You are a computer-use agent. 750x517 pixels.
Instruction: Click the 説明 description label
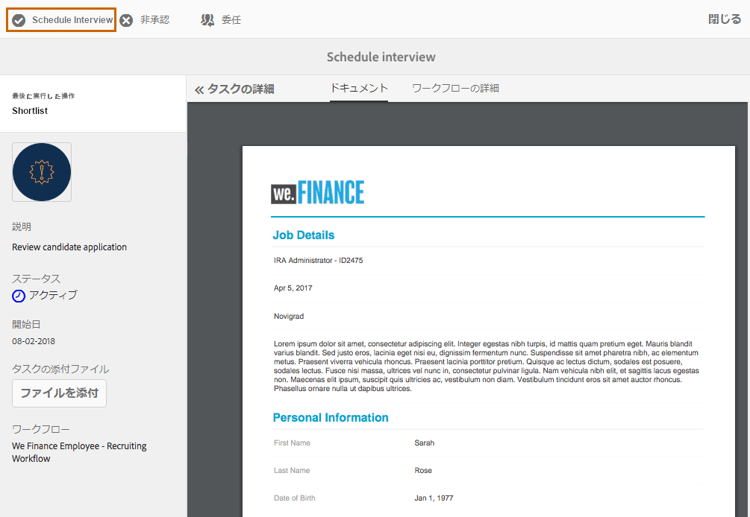[x=22, y=227]
